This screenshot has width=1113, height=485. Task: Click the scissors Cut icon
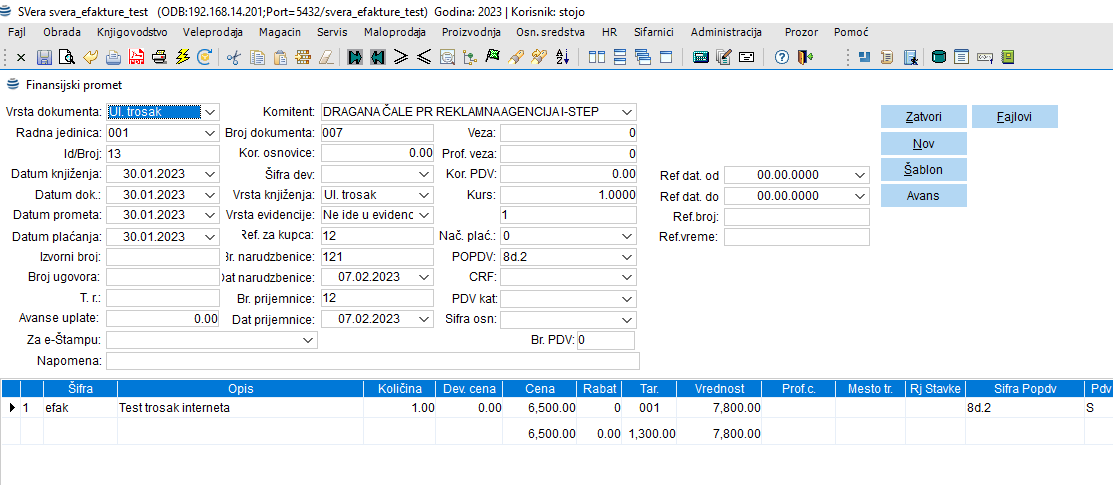tap(234, 57)
